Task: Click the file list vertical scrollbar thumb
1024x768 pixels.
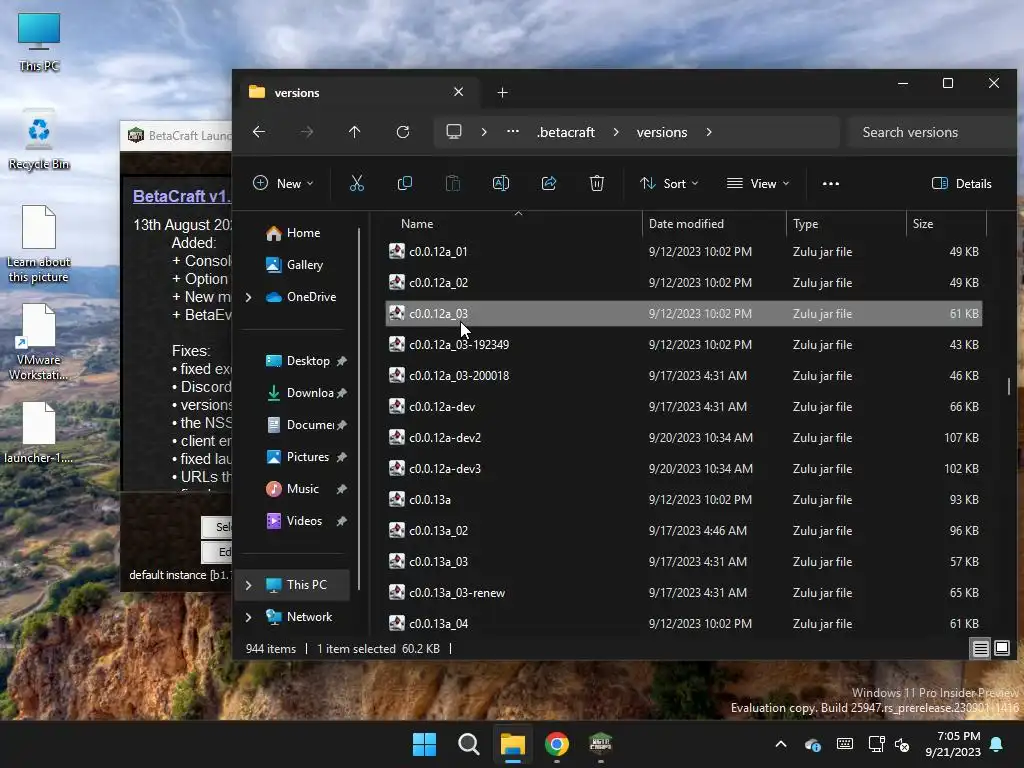Action: point(1009,386)
